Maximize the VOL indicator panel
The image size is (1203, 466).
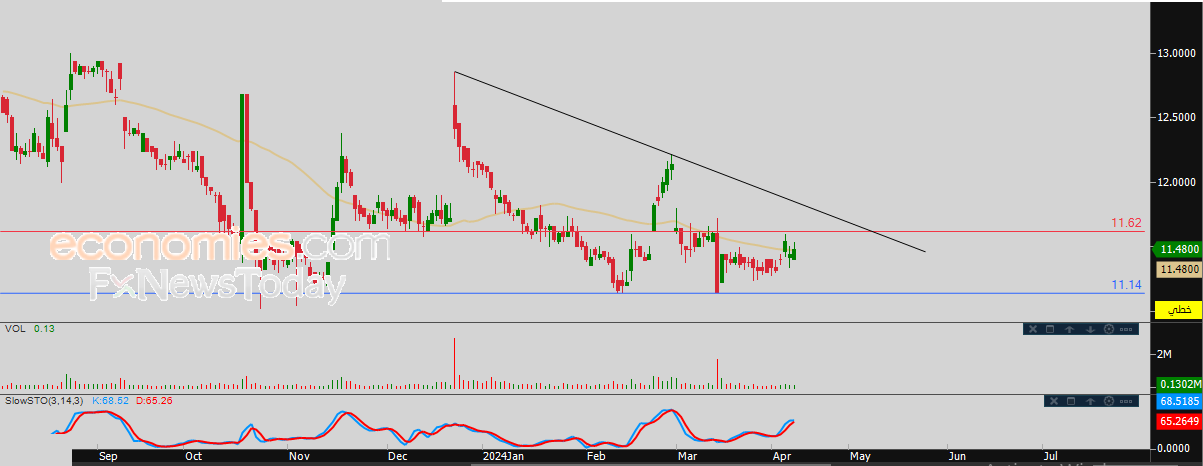coord(1051,329)
